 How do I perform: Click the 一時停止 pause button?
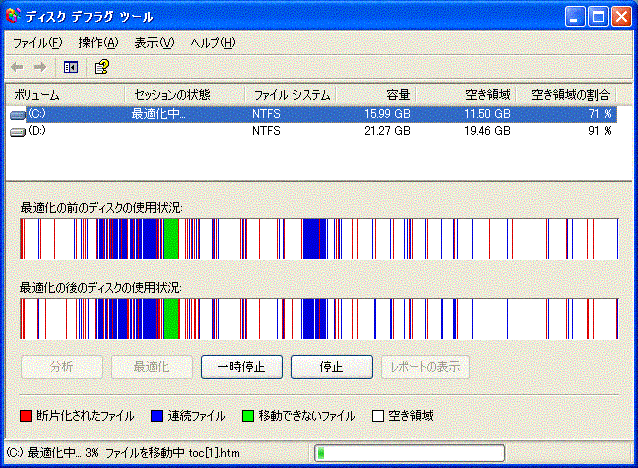coord(242,367)
